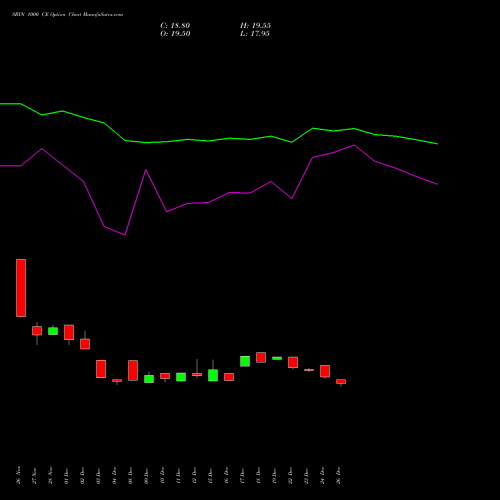
Task: Select the red candle for 22 Dec
Action: point(293,362)
